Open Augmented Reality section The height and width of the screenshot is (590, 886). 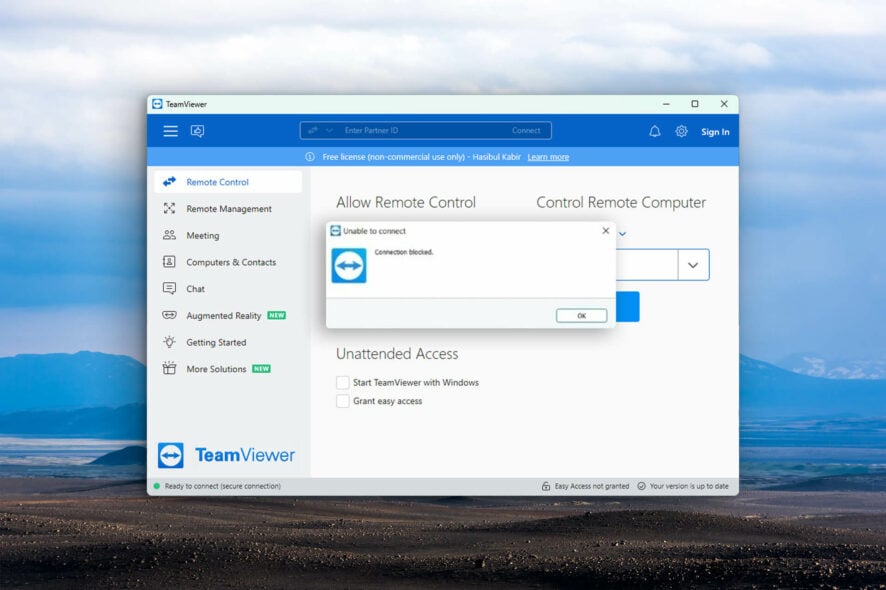(x=228, y=315)
